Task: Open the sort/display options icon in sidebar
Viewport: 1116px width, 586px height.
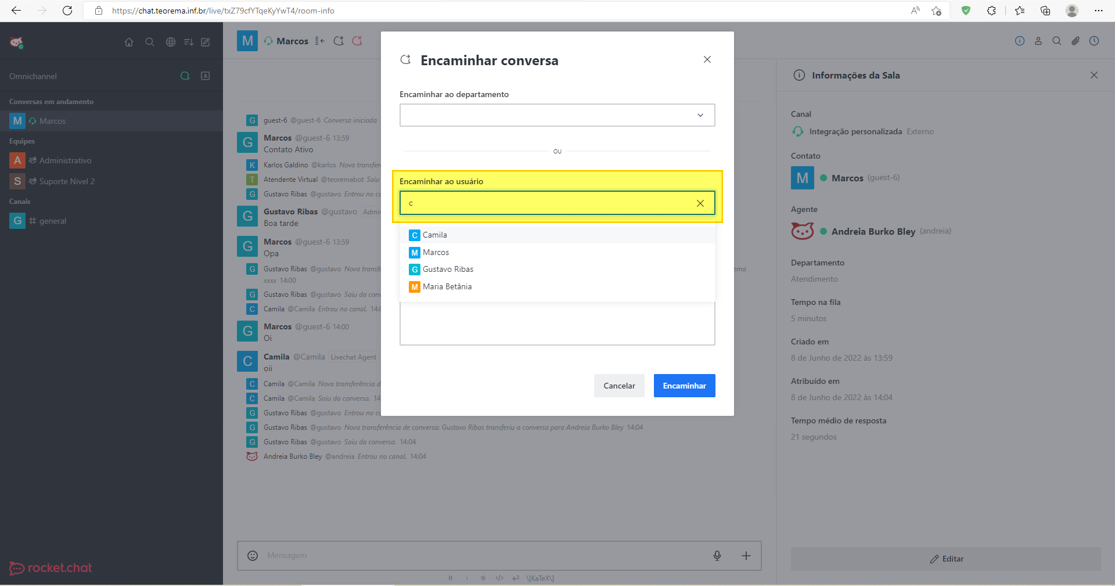Action: pos(189,42)
